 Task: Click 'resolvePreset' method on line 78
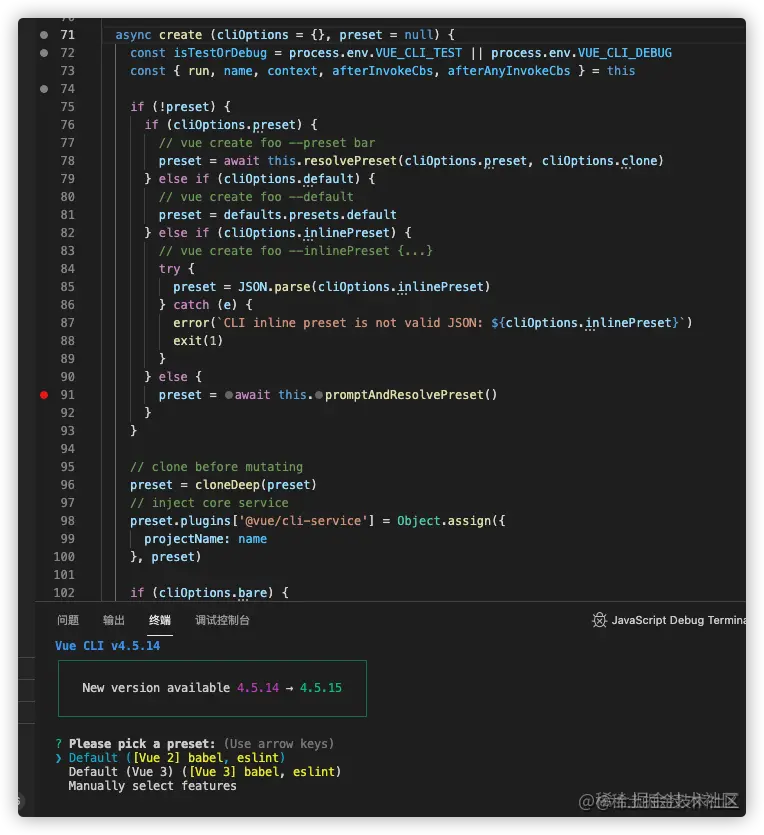(350, 161)
